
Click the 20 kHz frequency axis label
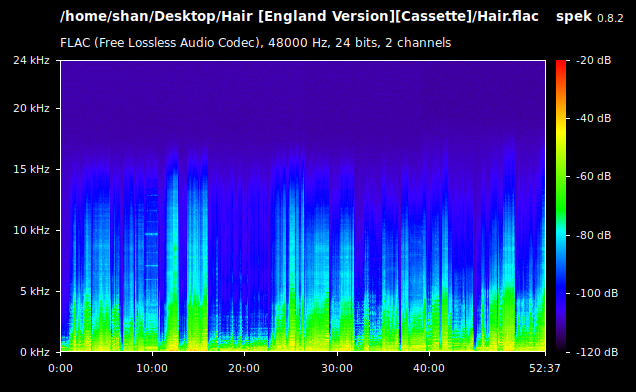(x=31, y=108)
